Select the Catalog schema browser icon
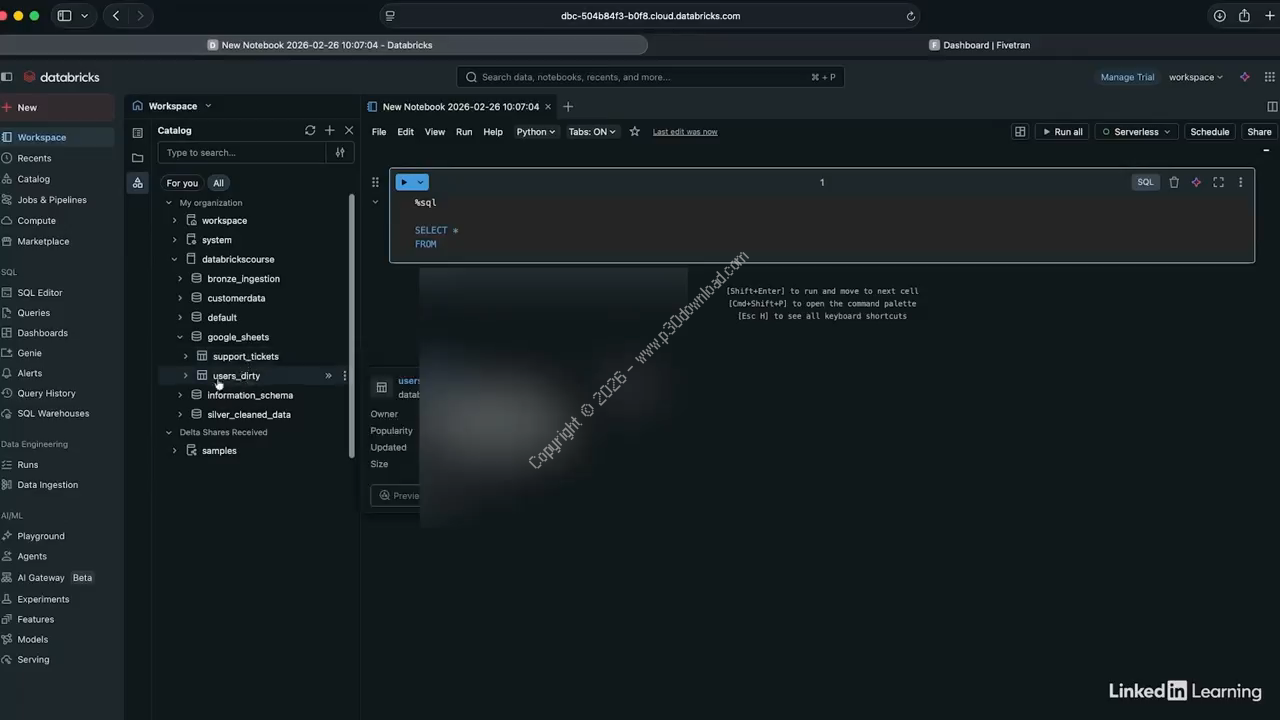The image size is (1280, 720). (138, 182)
